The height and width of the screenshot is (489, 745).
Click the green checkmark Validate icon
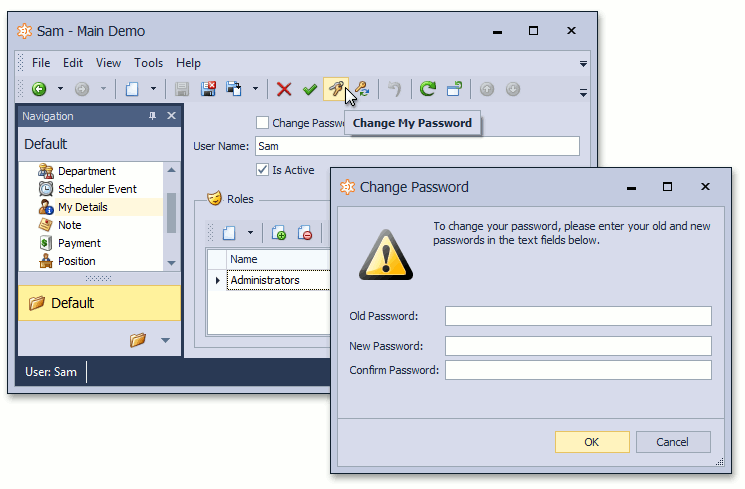coord(310,89)
